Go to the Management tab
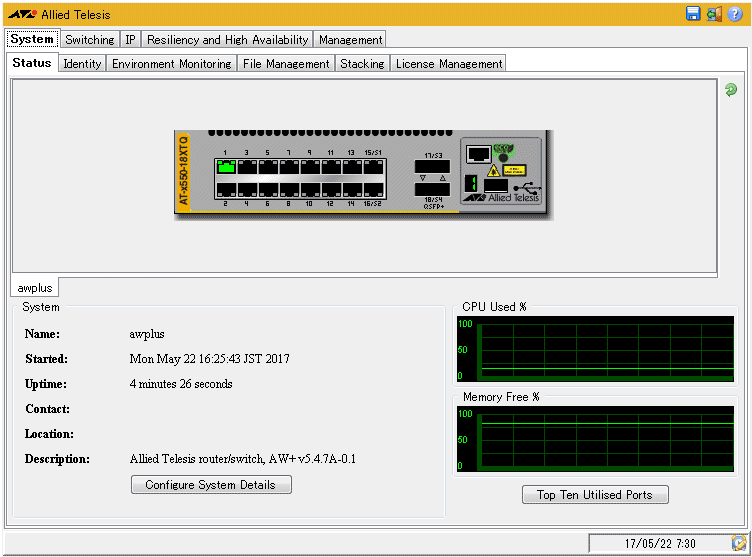The width and height of the screenshot is (752, 557). (x=350, y=40)
